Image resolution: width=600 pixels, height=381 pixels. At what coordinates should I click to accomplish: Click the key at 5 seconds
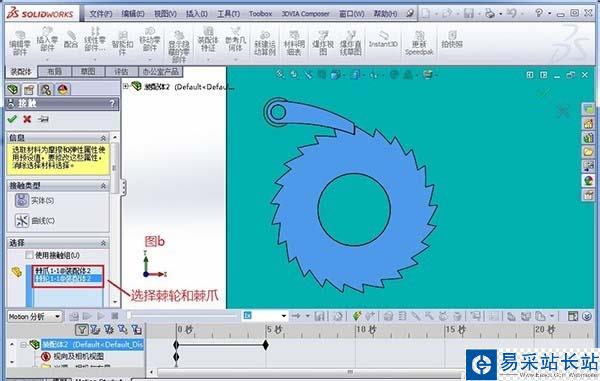pos(266,345)
